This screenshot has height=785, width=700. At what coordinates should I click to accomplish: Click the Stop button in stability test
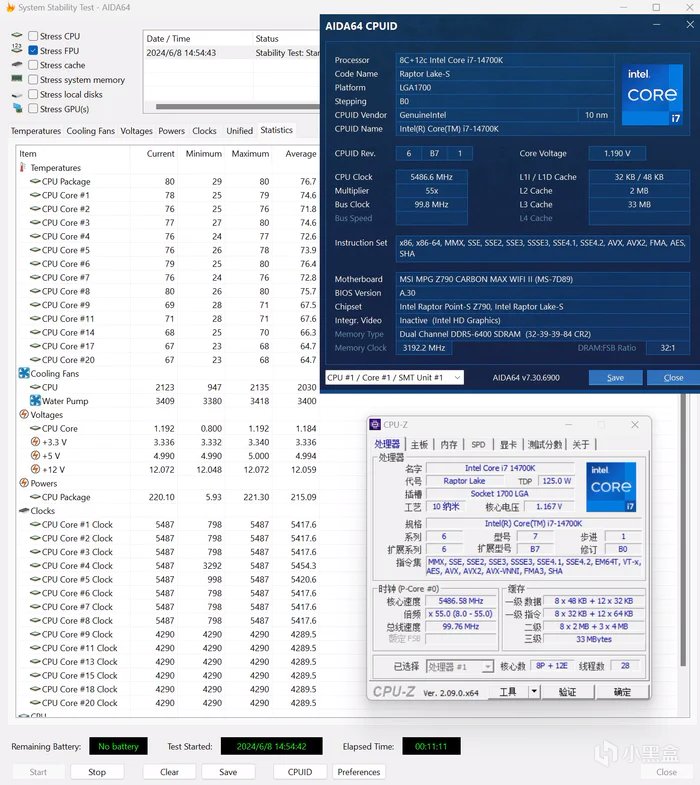[x=97, y=772]
